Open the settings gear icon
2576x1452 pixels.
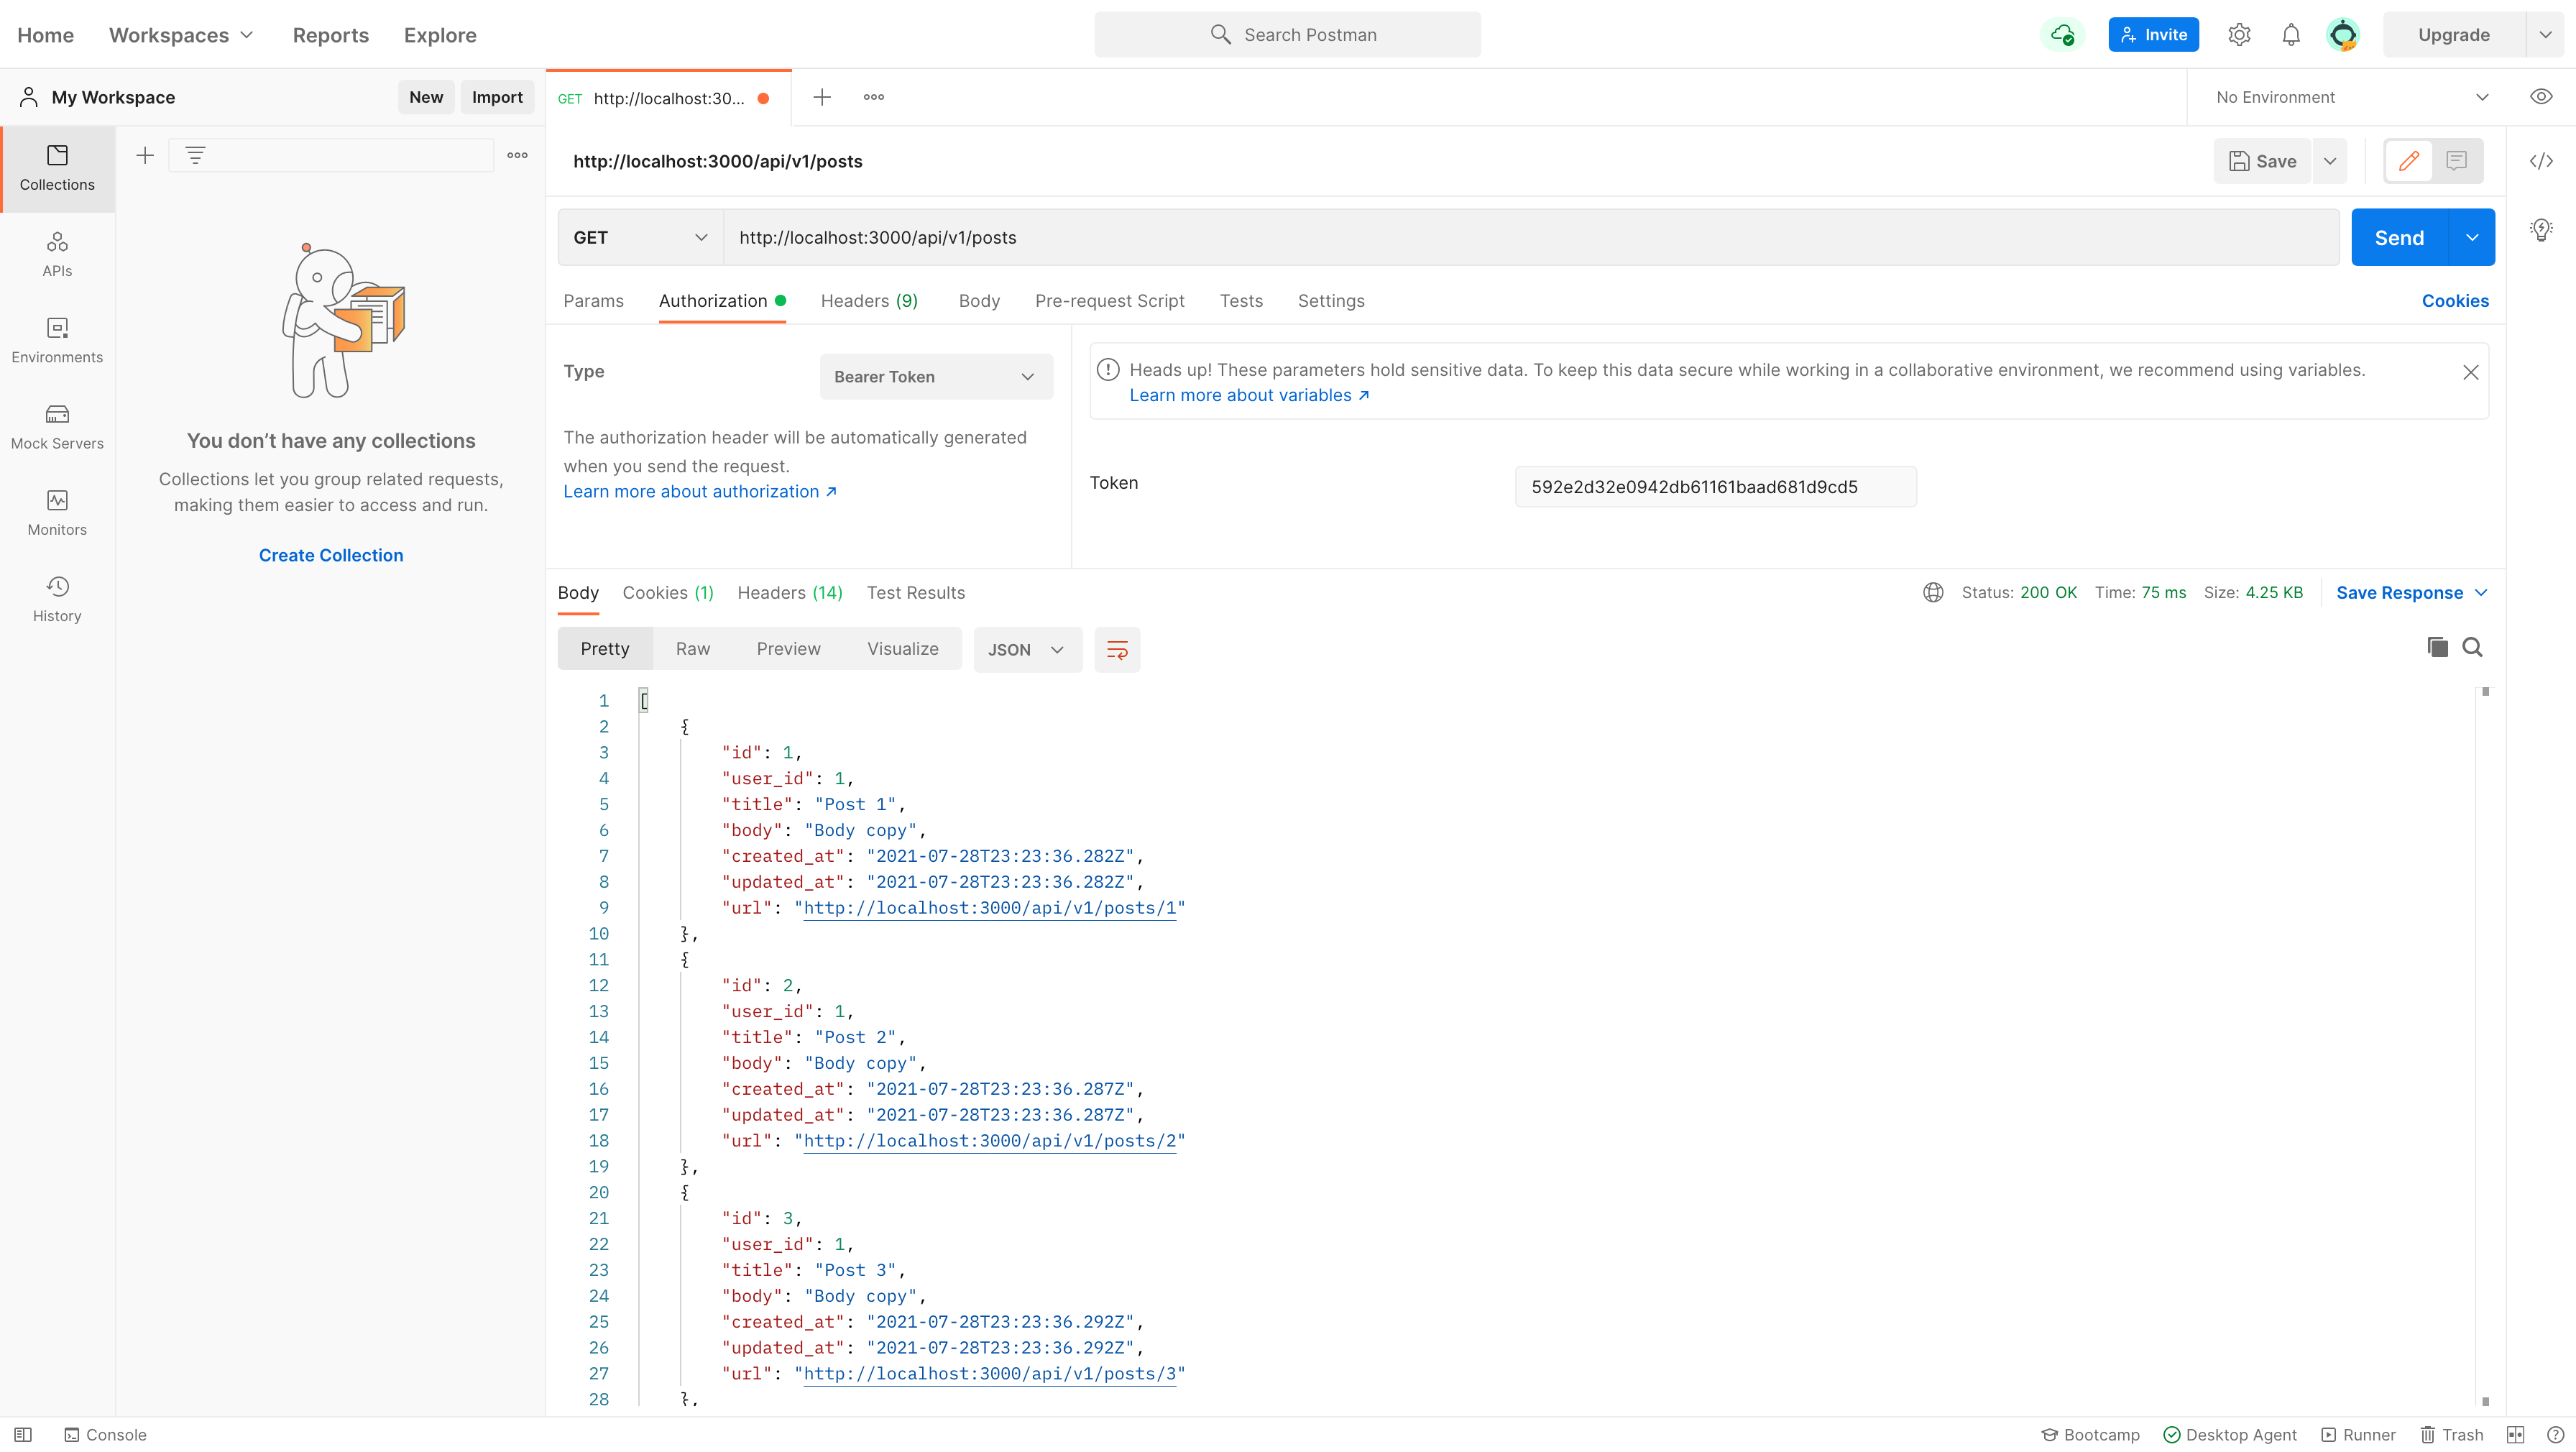[2239, 35]
